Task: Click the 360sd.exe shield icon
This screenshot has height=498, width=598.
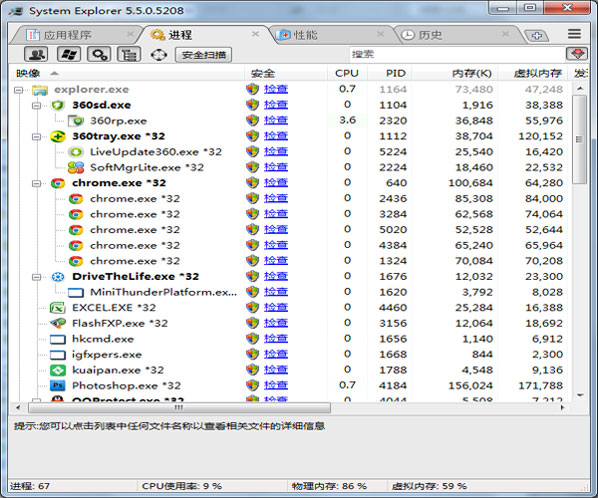Action: pos(58,105)
